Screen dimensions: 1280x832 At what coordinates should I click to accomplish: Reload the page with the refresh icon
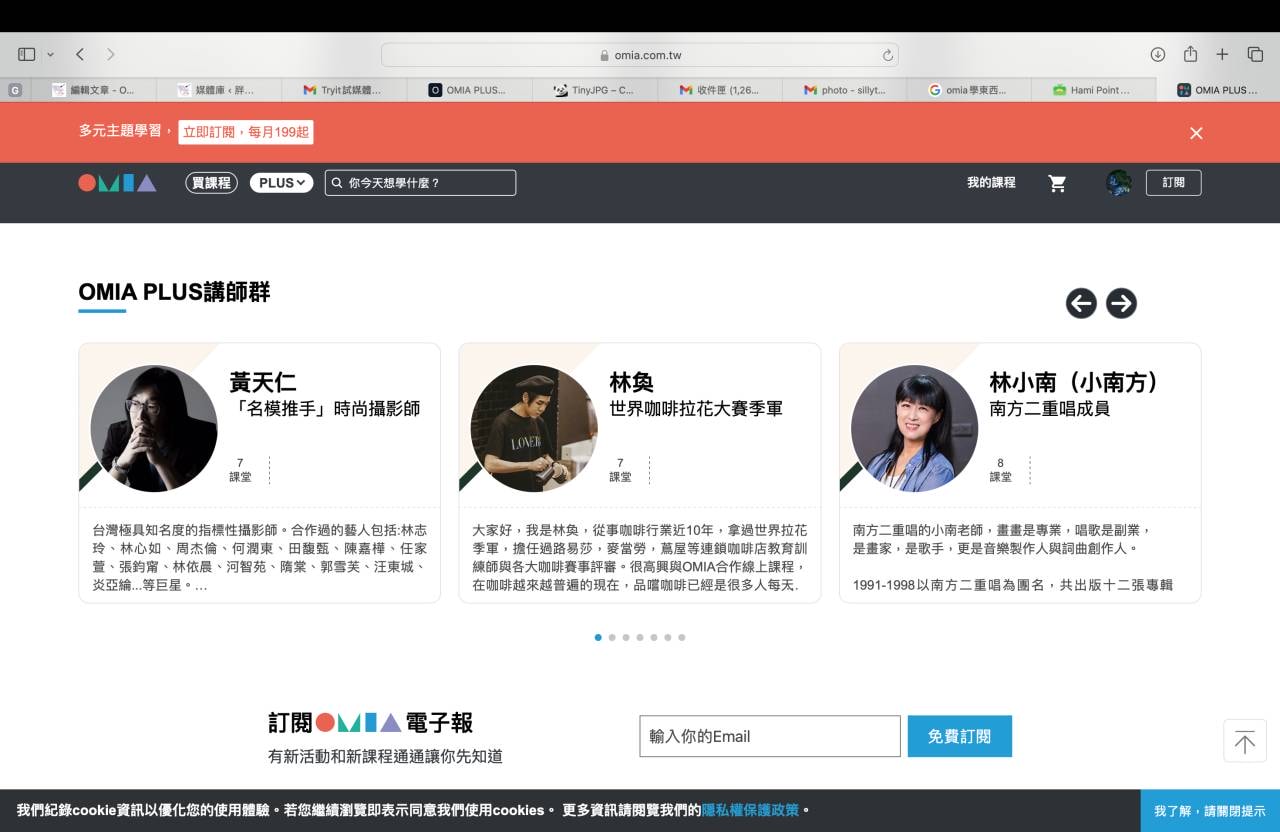coord(887,55)
